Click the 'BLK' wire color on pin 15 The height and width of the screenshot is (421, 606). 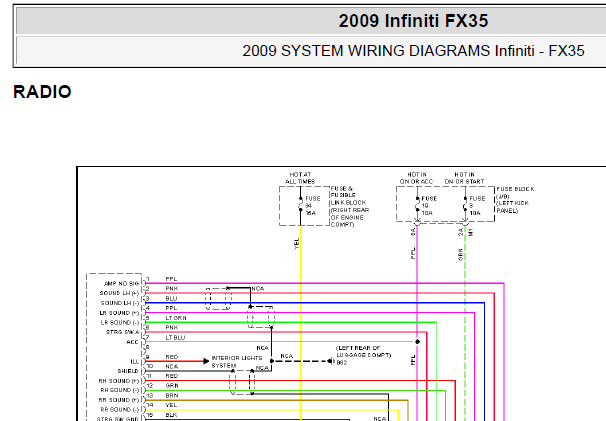tap(171, 415)
